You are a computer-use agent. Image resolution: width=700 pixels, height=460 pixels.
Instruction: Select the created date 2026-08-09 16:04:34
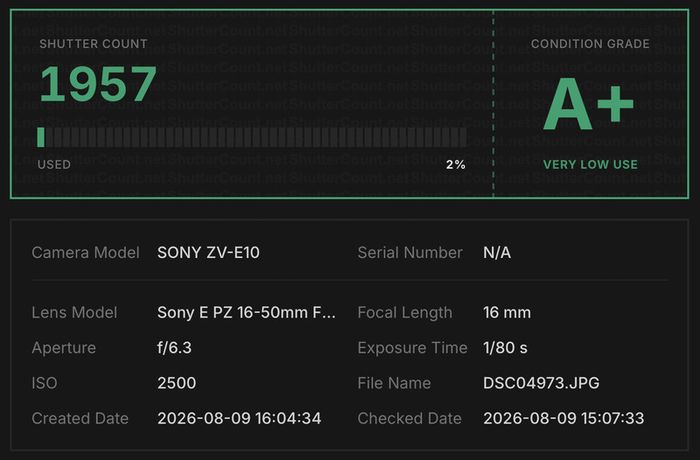pyautogui.click(x=239, y=418)
